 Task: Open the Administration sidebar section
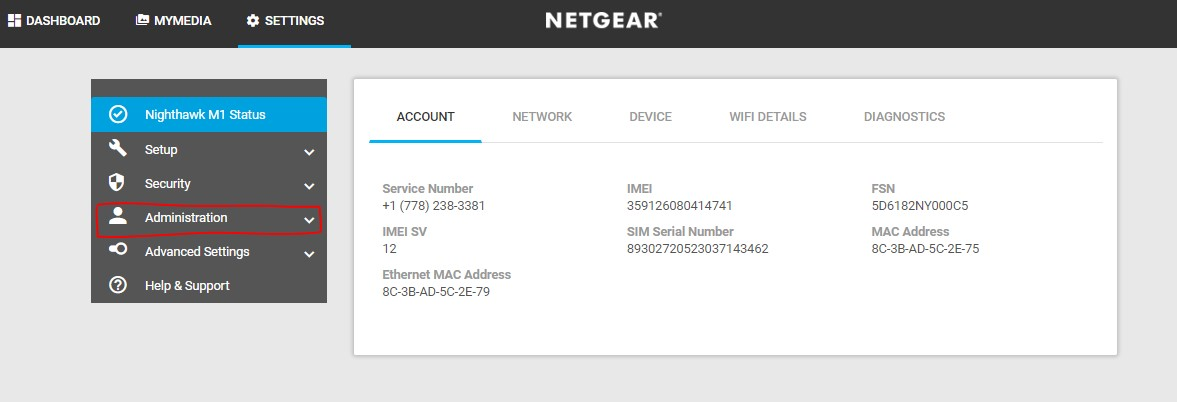(209, 218)
